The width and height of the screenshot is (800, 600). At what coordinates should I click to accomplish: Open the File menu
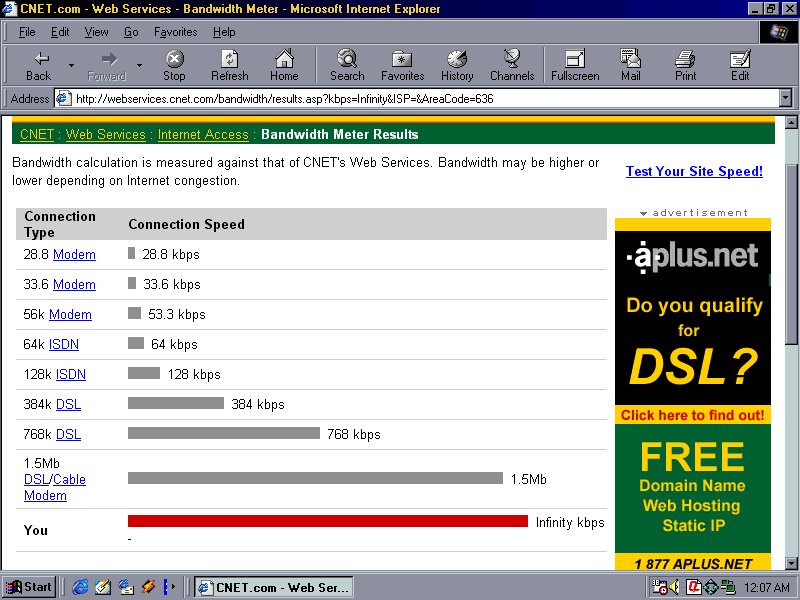(x=27, y=32)
